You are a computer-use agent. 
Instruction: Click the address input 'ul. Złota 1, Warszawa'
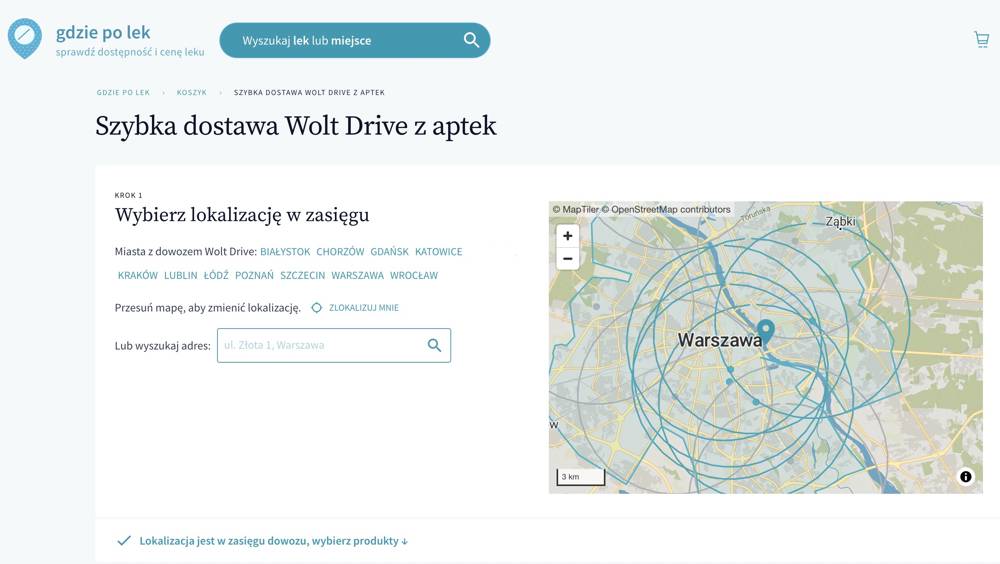(334, 345)
